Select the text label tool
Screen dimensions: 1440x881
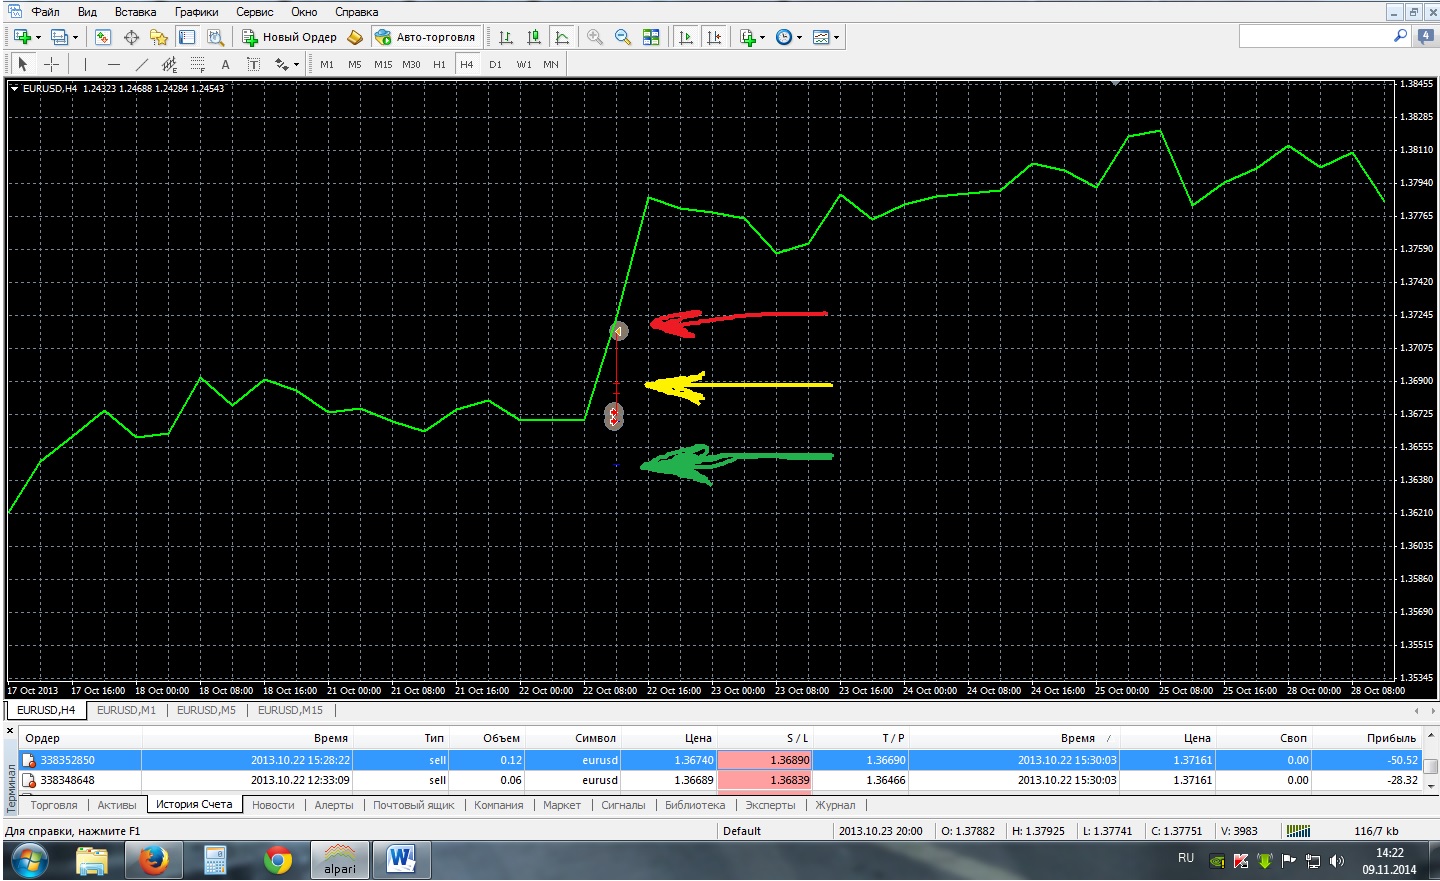pos(253,64)
